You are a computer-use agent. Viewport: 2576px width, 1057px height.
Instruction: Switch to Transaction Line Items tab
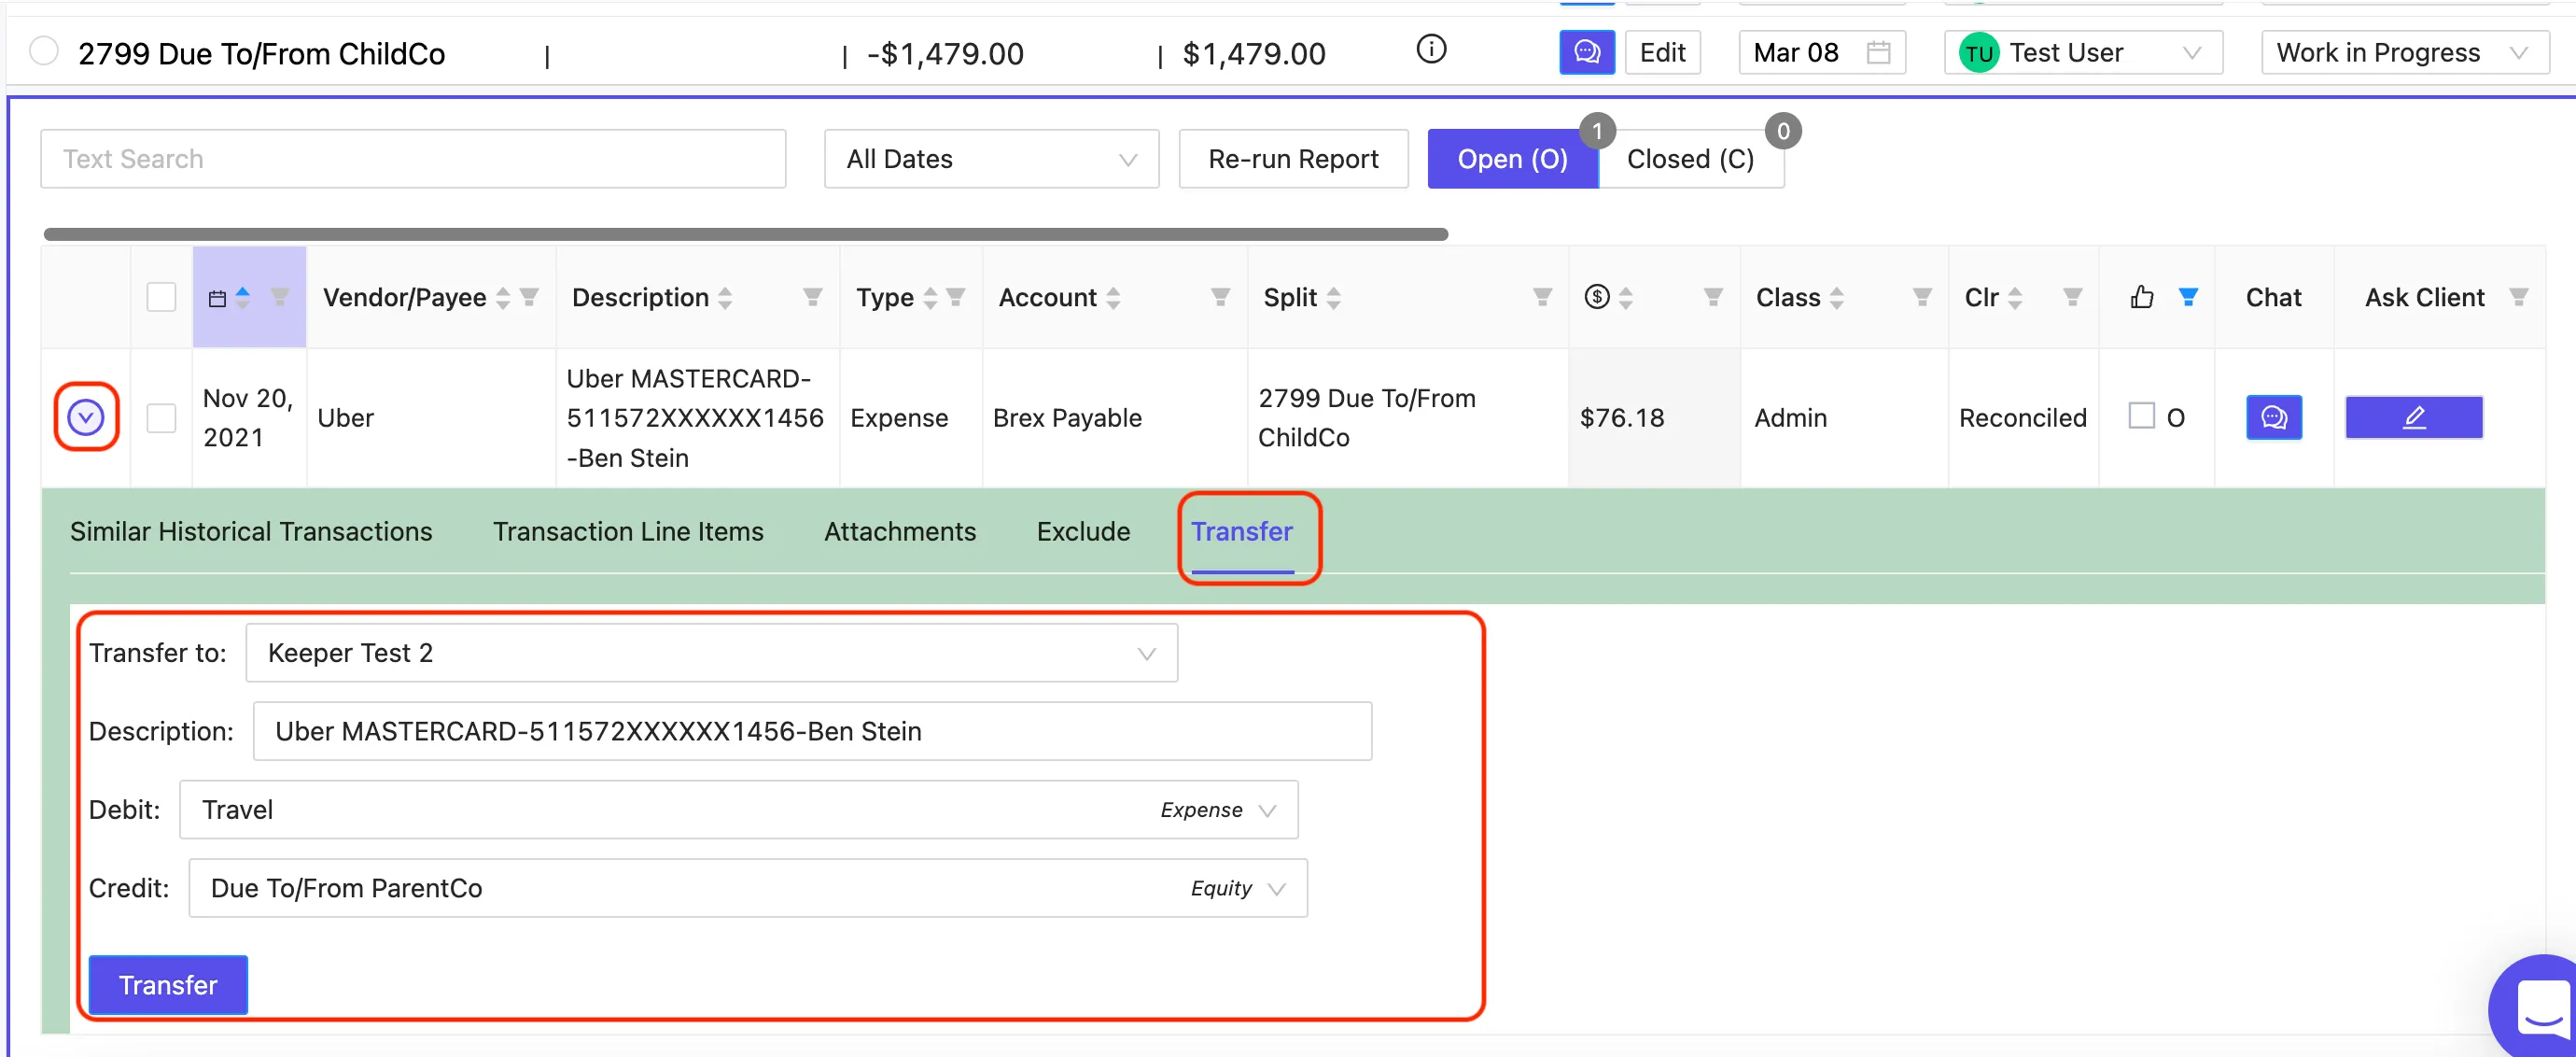tap(628, 531)
